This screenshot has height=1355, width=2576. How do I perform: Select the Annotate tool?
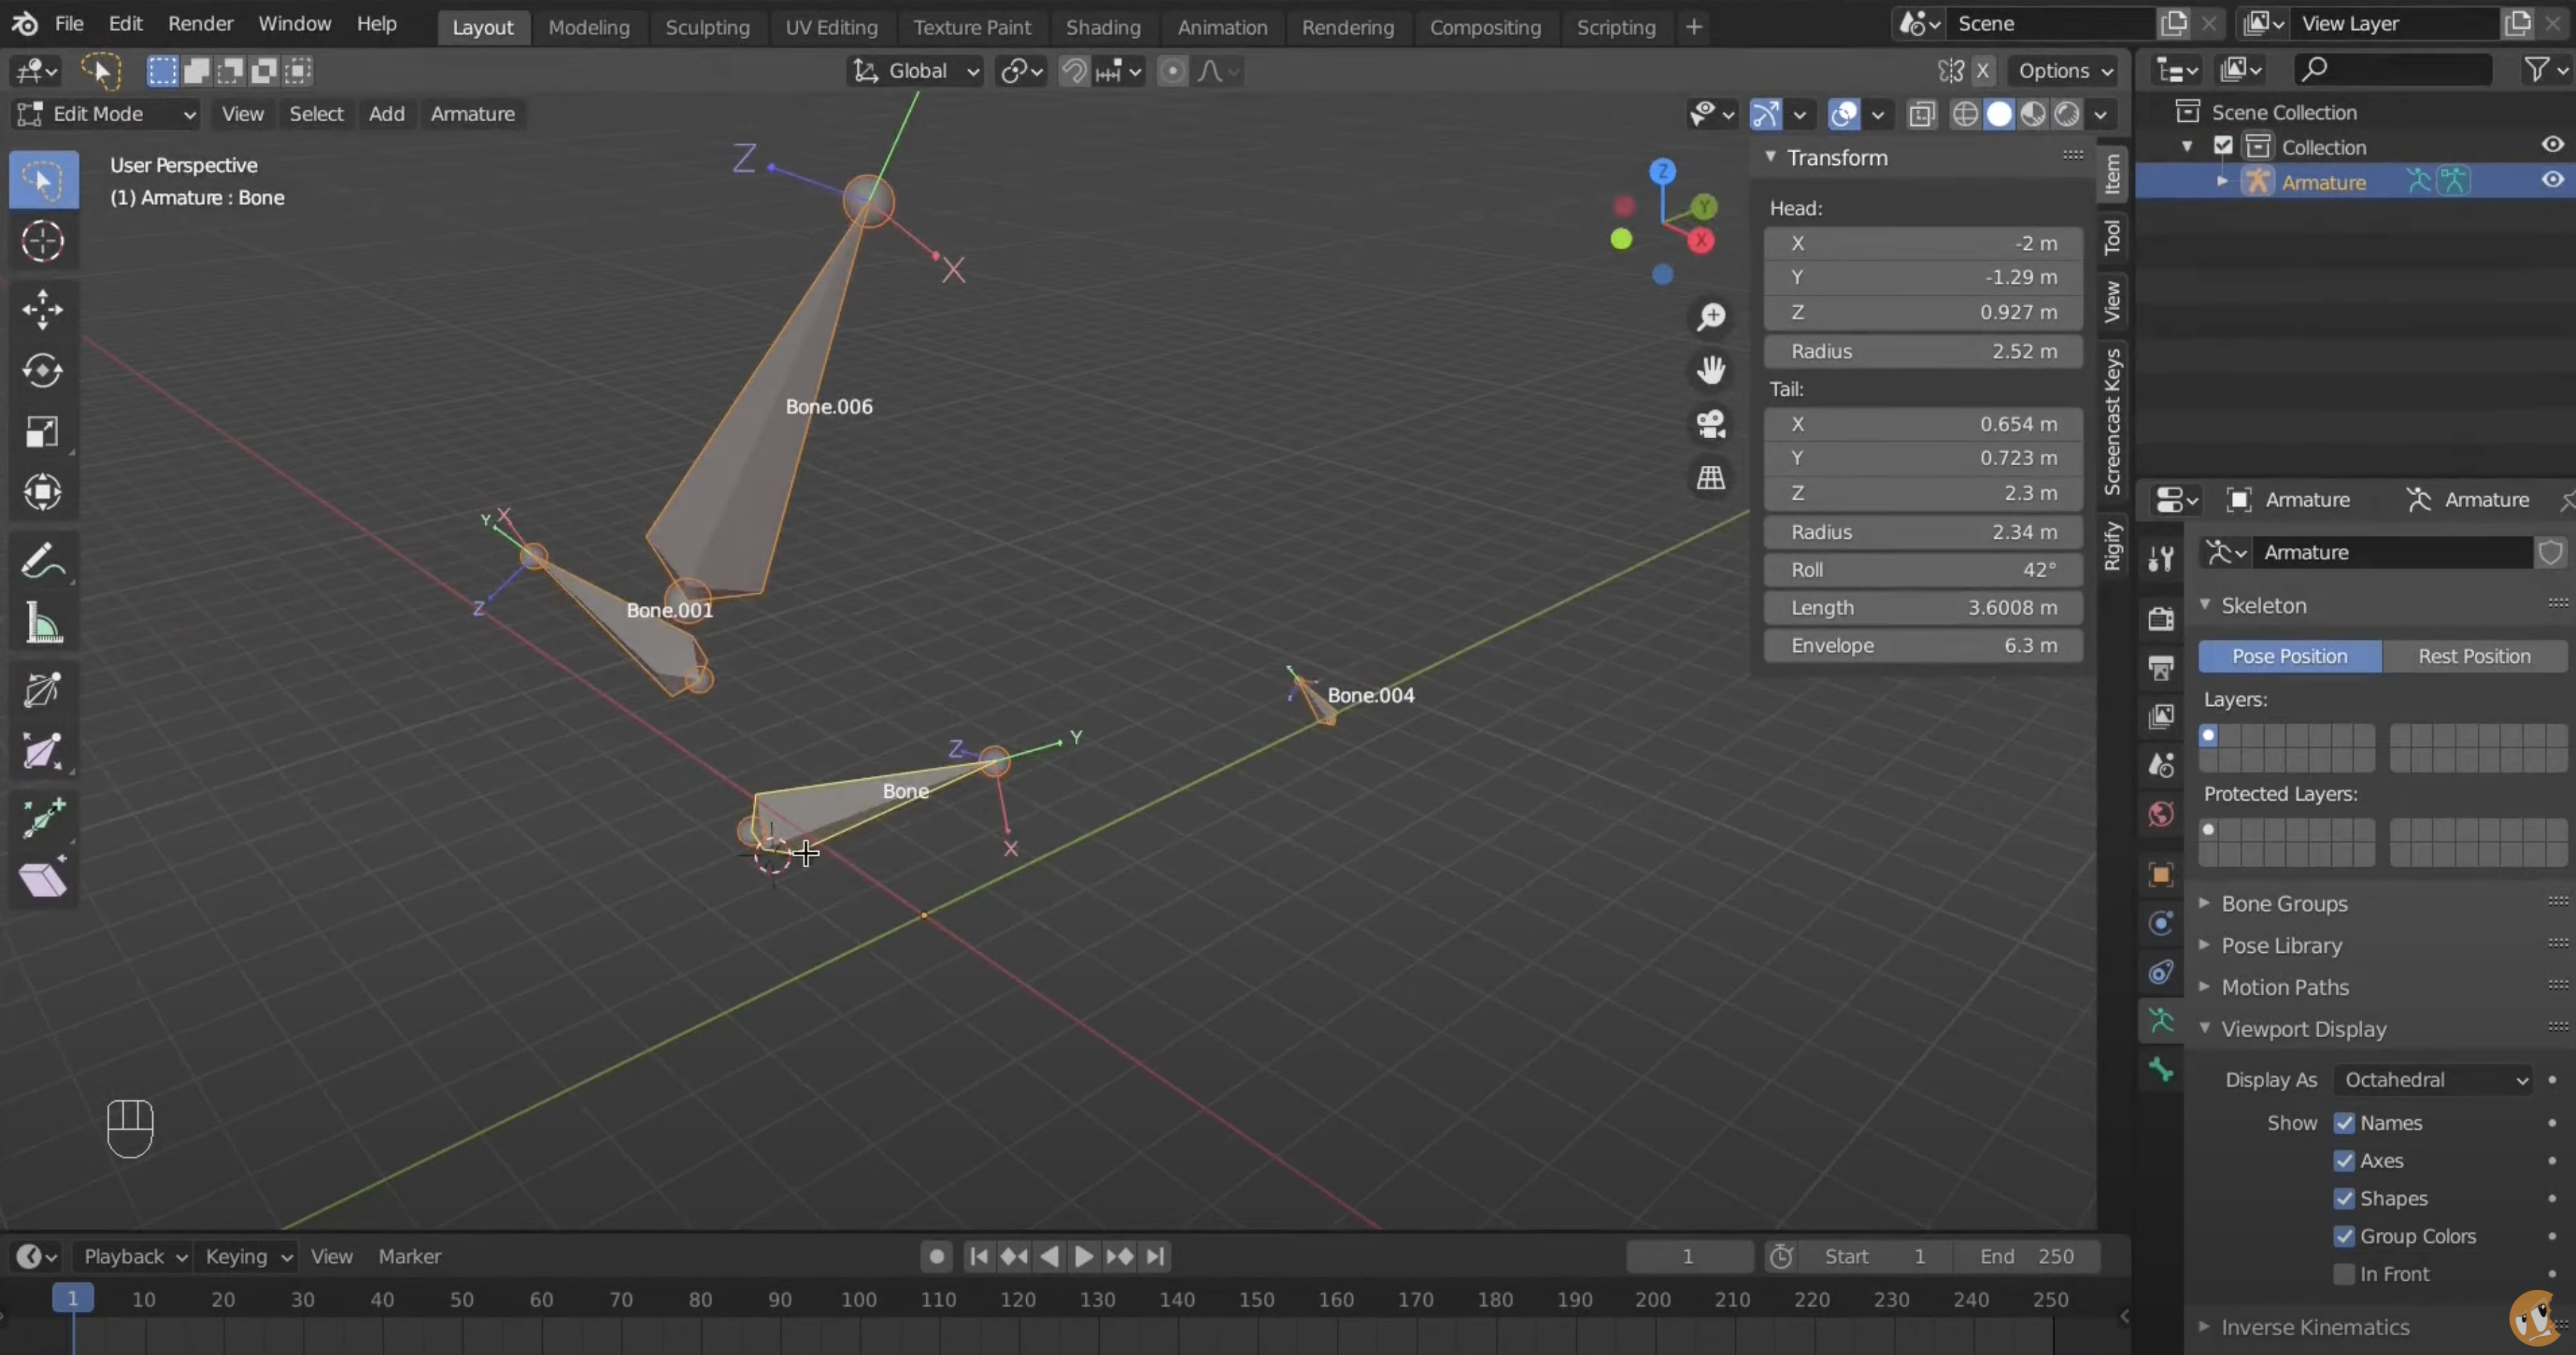tap(43, 562)
